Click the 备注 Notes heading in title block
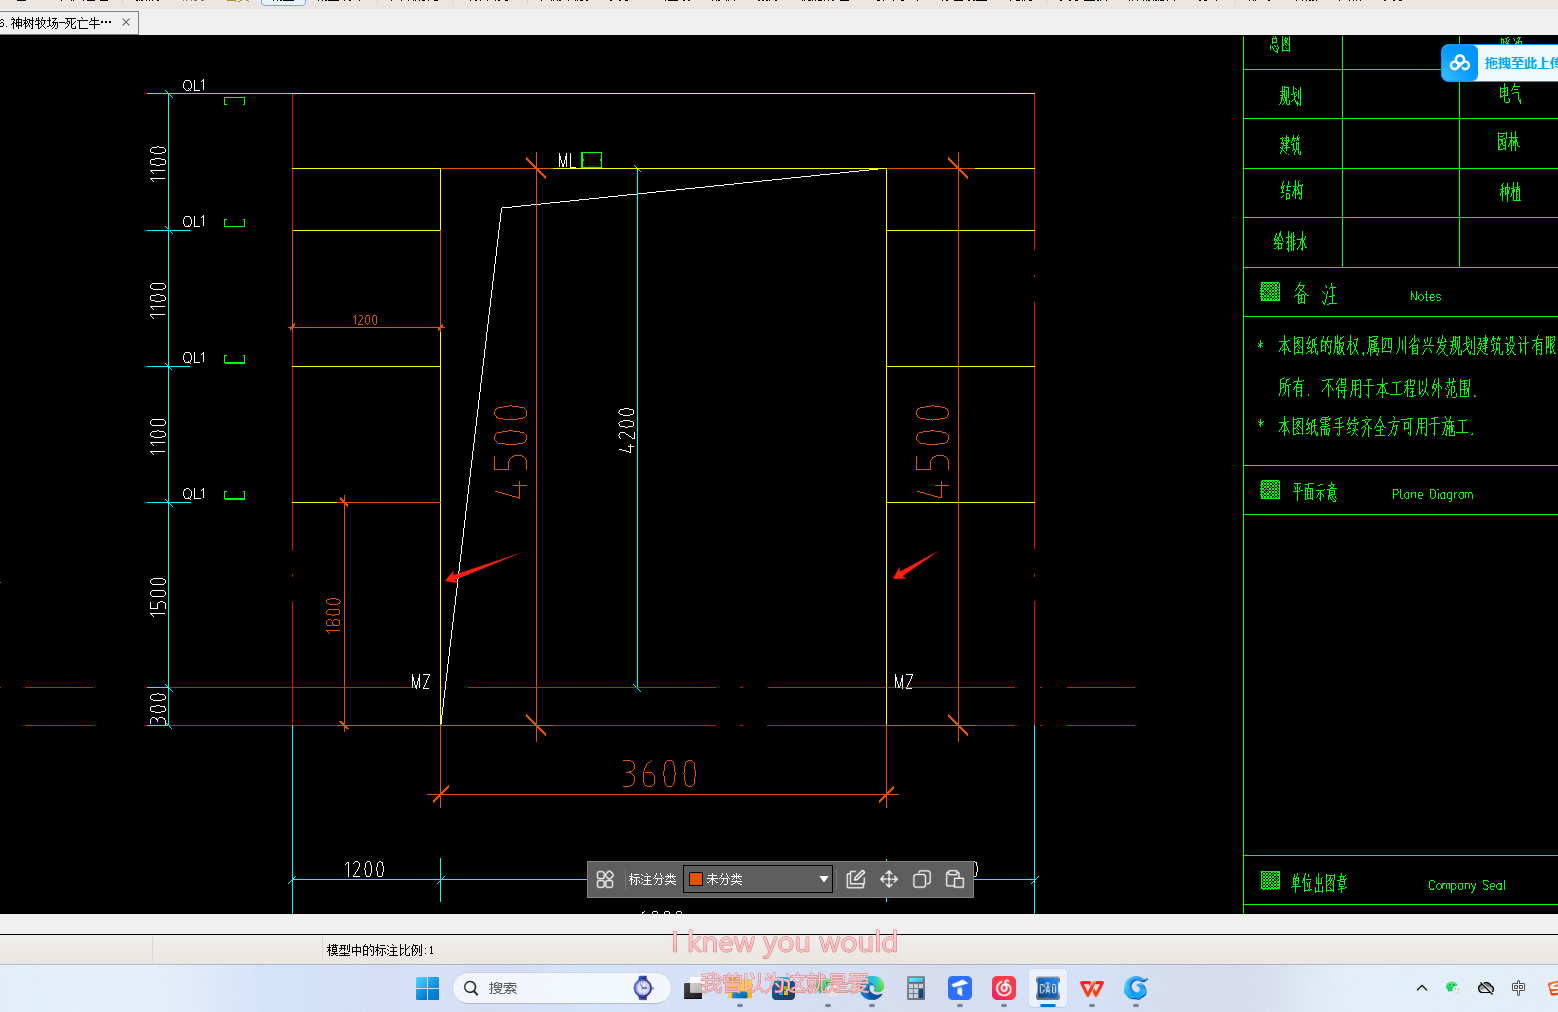 [1315, 294]
